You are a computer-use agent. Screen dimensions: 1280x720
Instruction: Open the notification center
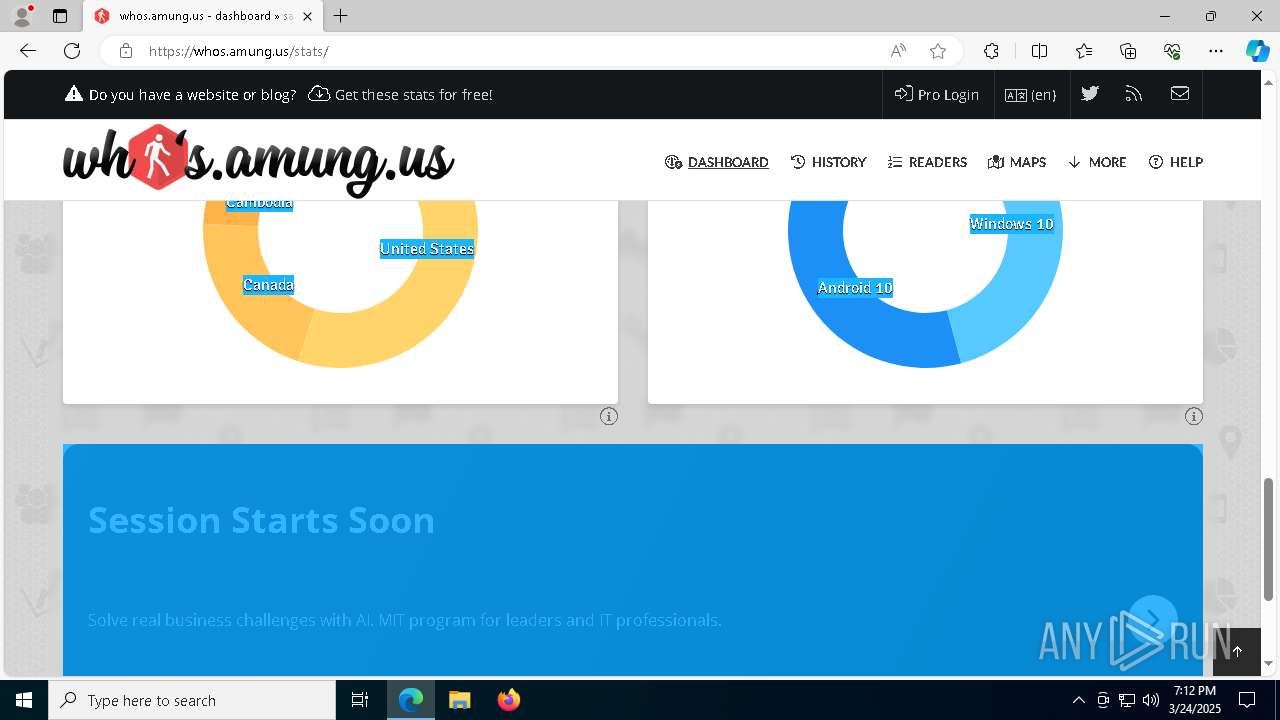pos(1247,700)
